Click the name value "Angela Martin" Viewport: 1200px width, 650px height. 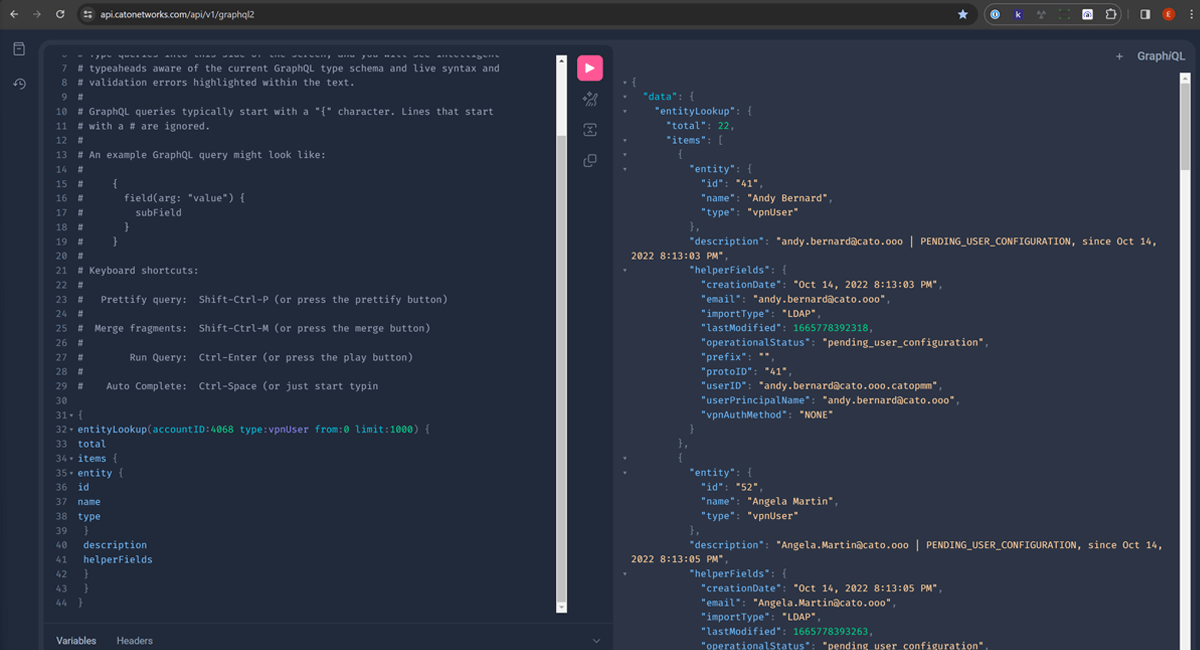(793, 501)
